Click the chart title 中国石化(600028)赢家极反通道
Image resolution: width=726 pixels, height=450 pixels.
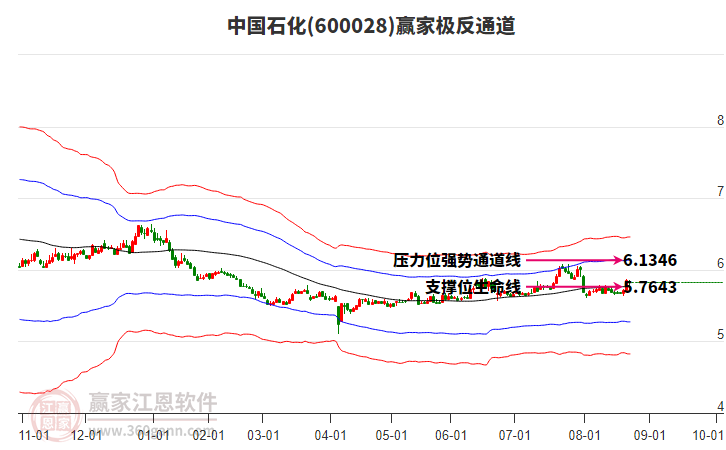[x=371, y=26]
